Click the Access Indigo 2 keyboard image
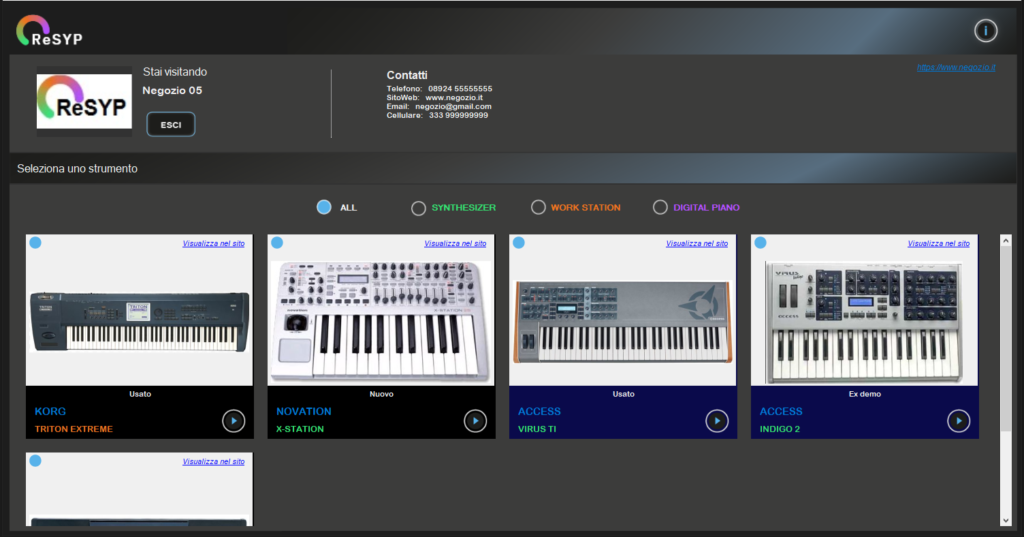The width and height of the screenshot is (1024, 537). pyautogui.click(x=864, y=322)
